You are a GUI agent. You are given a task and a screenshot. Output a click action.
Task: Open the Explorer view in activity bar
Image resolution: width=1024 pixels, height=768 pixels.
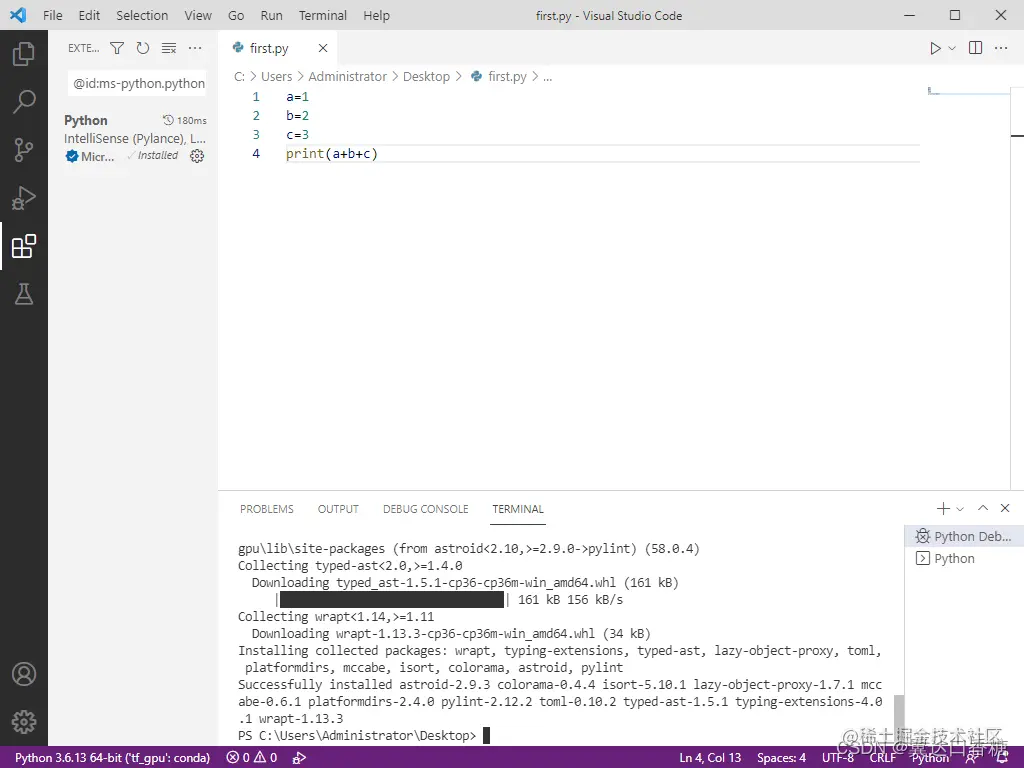24,54
